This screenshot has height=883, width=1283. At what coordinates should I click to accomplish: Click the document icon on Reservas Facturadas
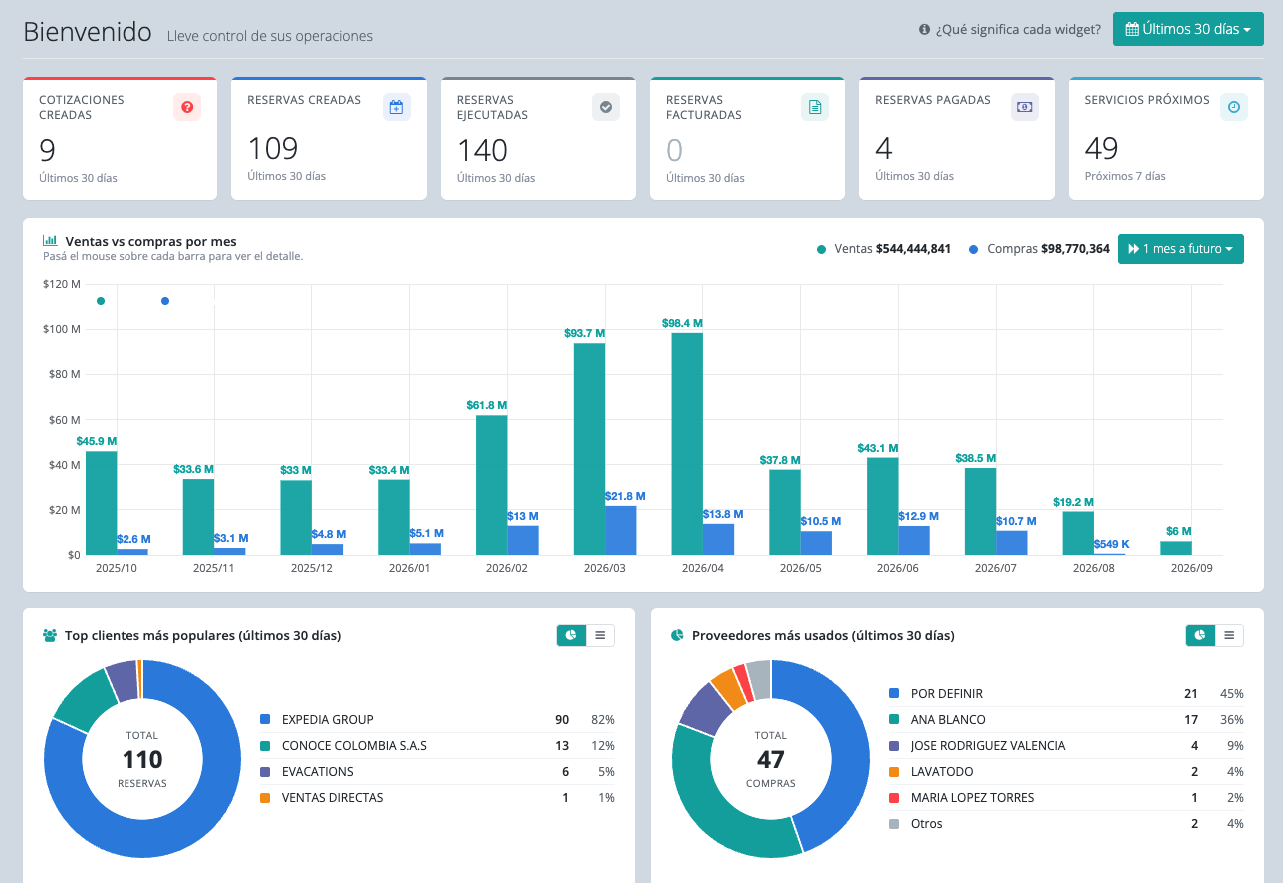[x=815, y=107]
